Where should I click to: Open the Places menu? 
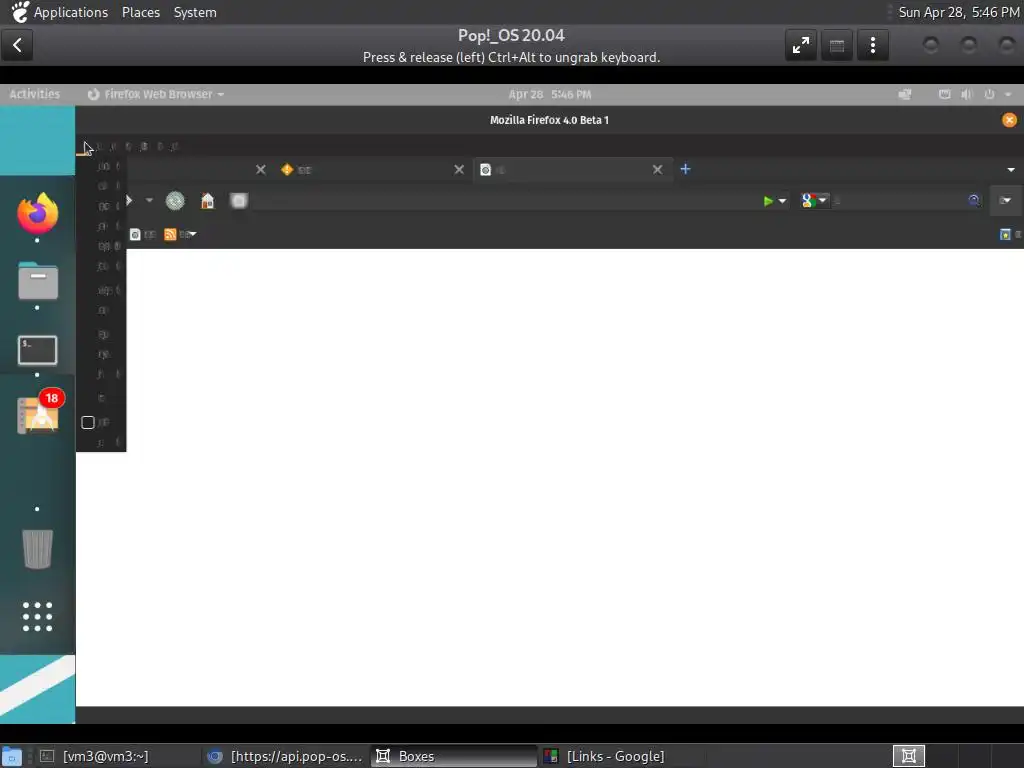(140, 12)
